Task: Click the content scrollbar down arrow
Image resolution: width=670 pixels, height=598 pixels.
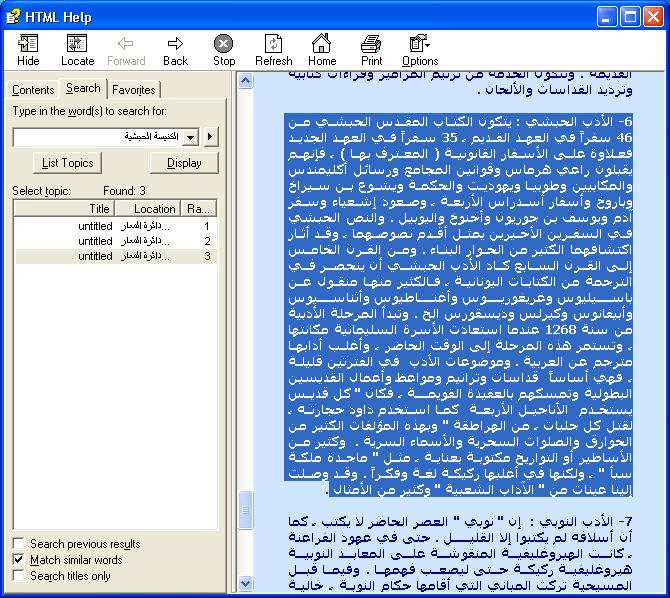Action: 246,583
